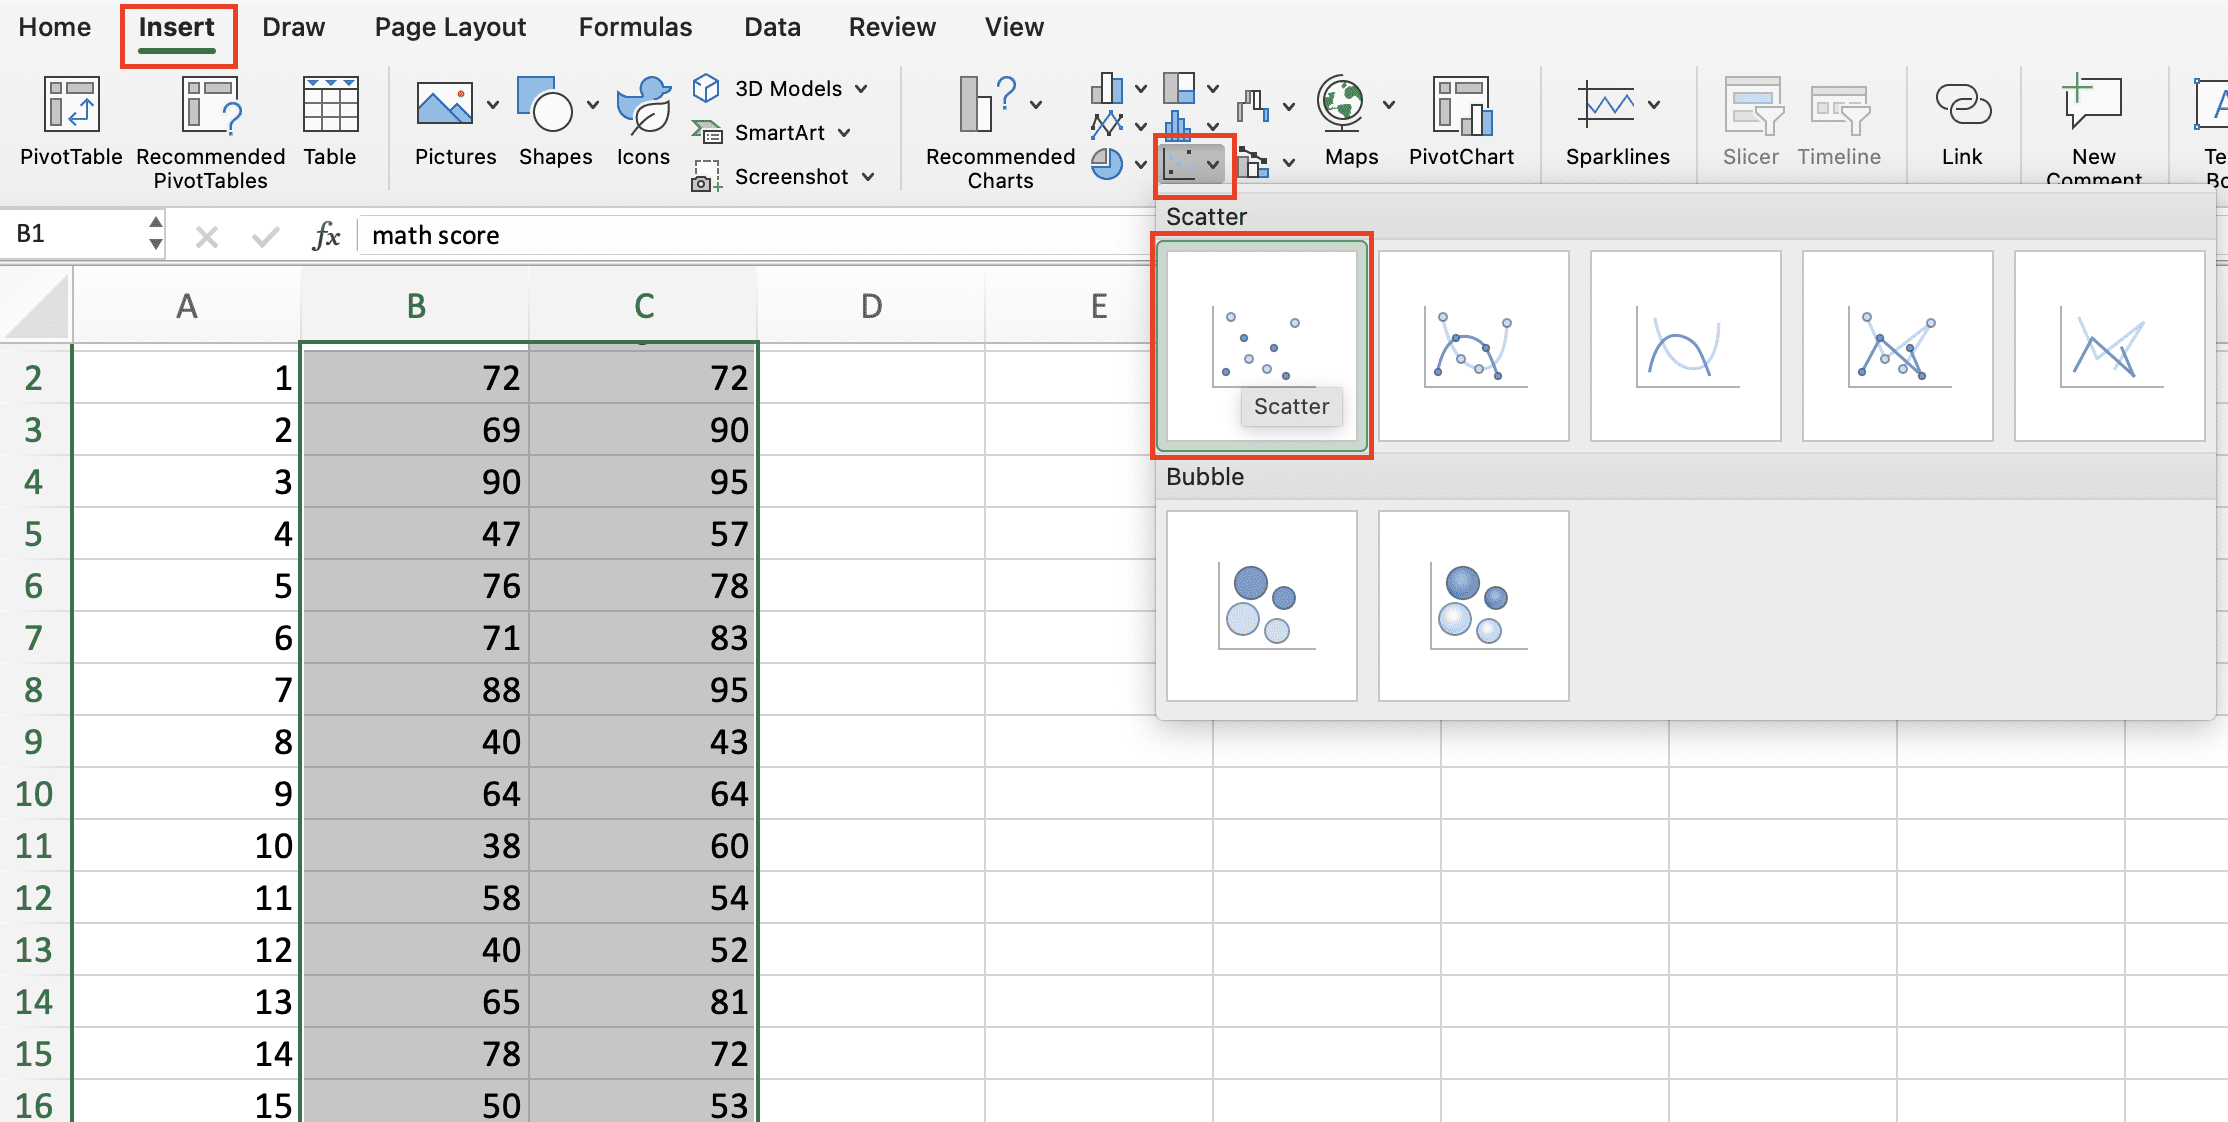
Task: Open the Screenshot dropdown menu
Action: pyautogui.click(x=868, y=177)
